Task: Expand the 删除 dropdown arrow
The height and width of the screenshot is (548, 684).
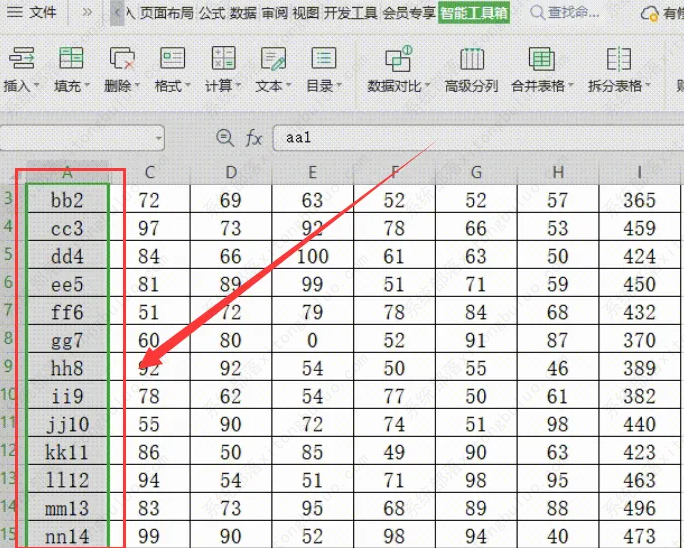Action: click(x=137, y=86)
